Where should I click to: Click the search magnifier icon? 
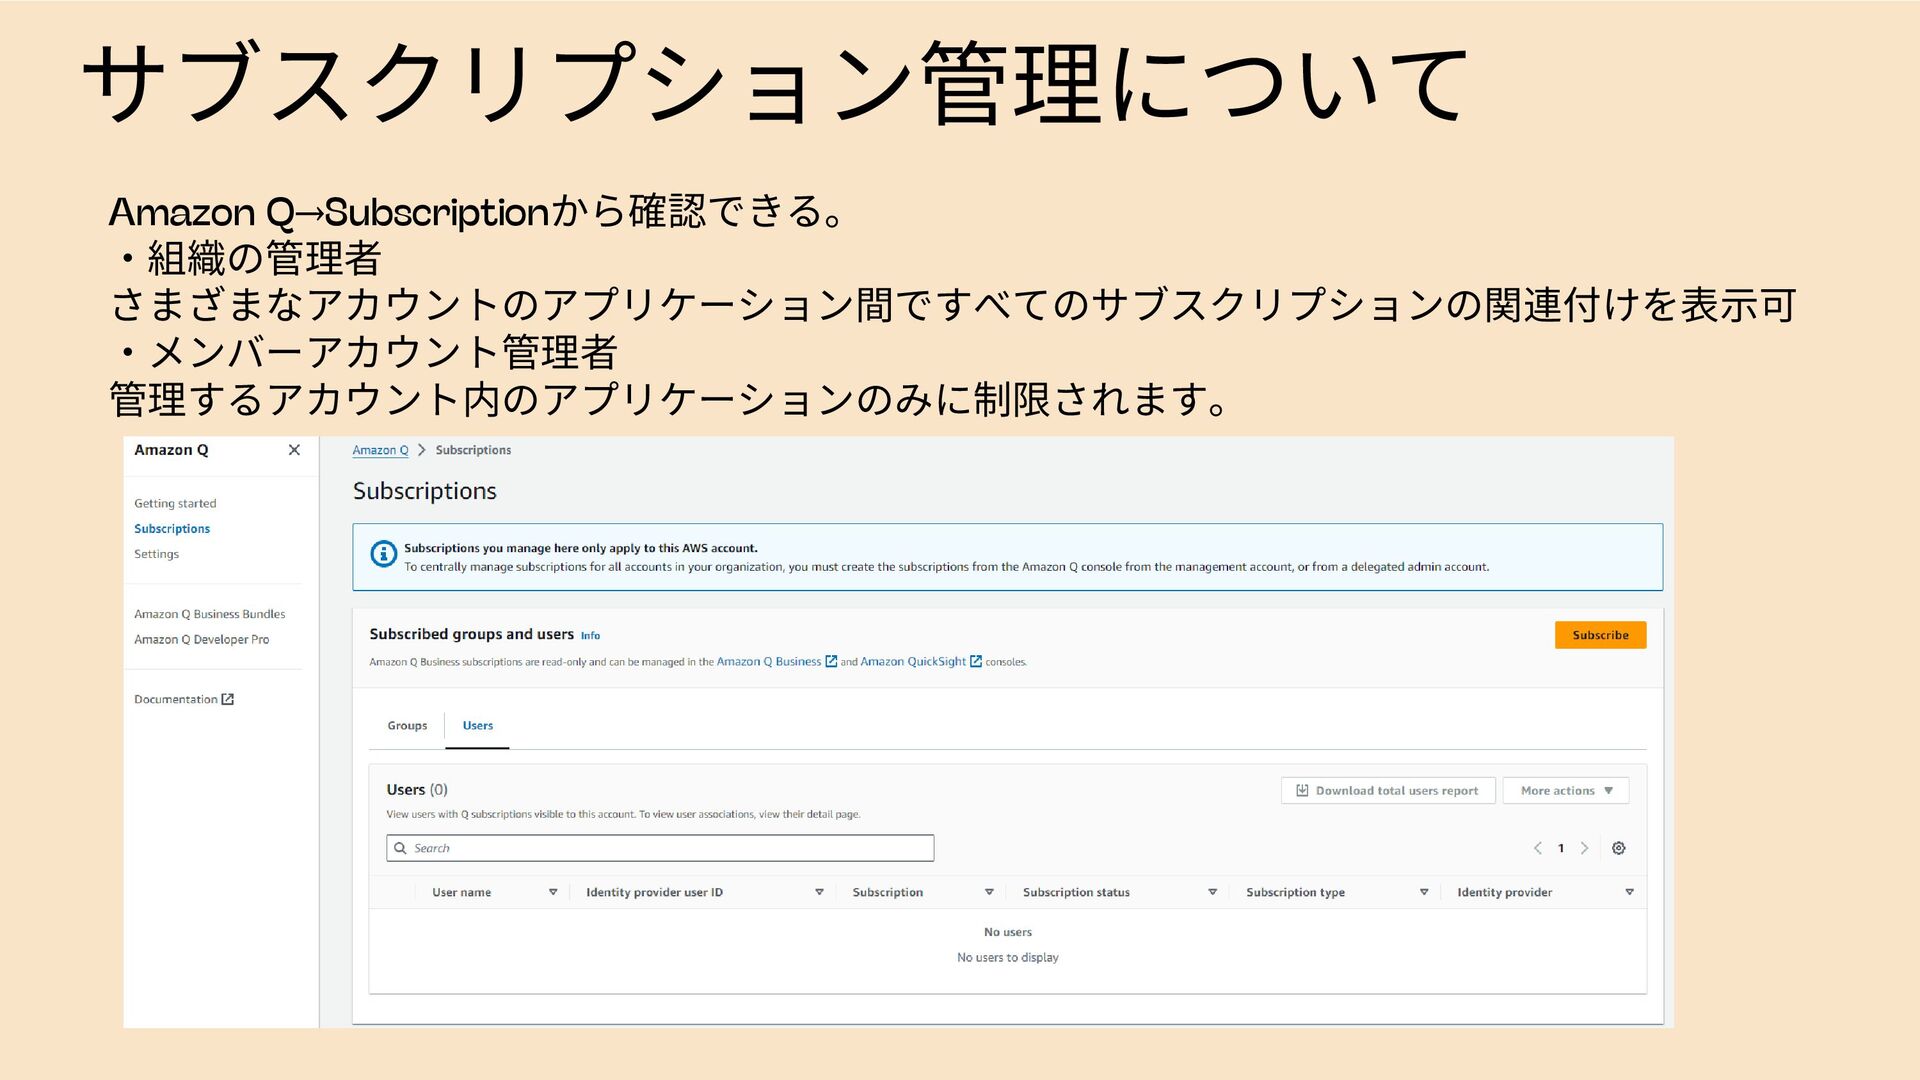click(x=401, y=848)
